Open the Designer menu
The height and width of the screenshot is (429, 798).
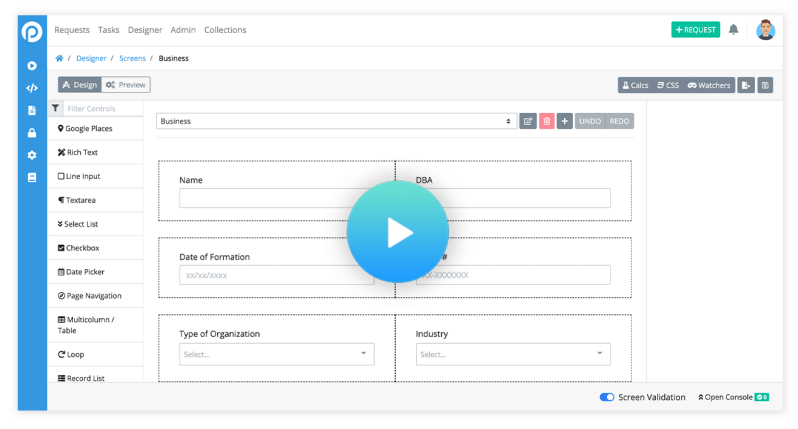145,30
